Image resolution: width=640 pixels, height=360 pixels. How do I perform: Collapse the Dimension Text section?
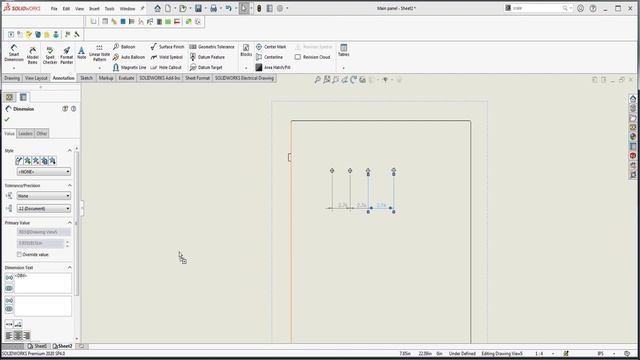coord(69,267)
